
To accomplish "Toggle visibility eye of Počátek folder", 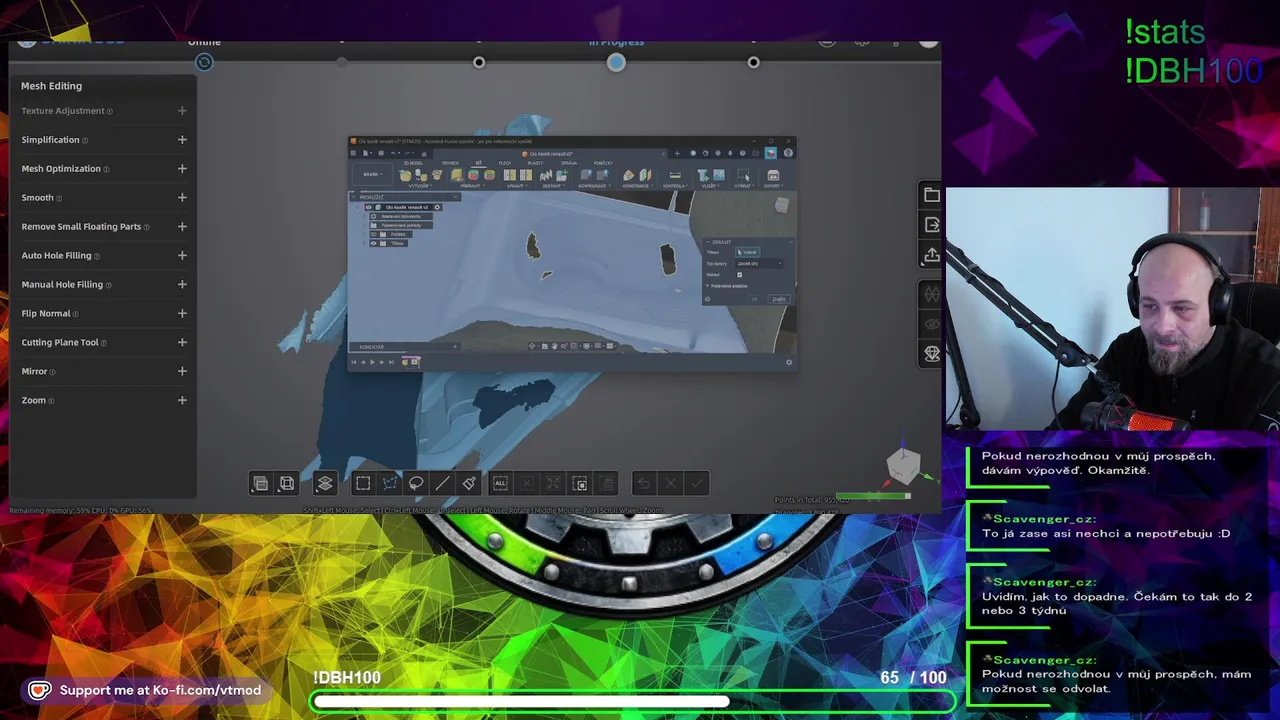I will (x=373, y=234).
